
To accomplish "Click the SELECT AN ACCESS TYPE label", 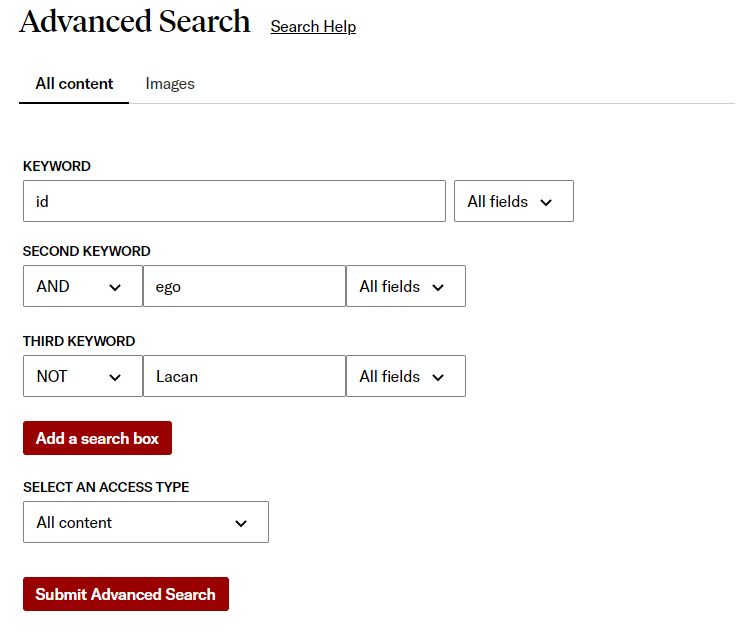I will (x=106, y=487).
